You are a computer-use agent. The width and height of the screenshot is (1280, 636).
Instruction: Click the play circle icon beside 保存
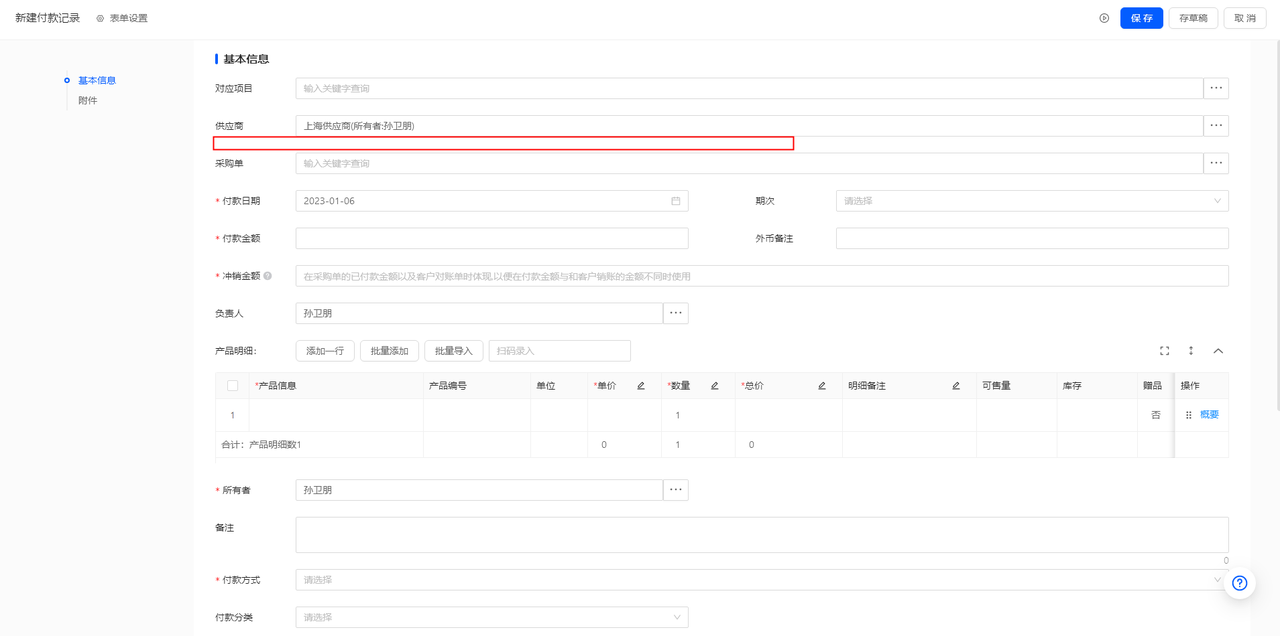coord(1104,18)
